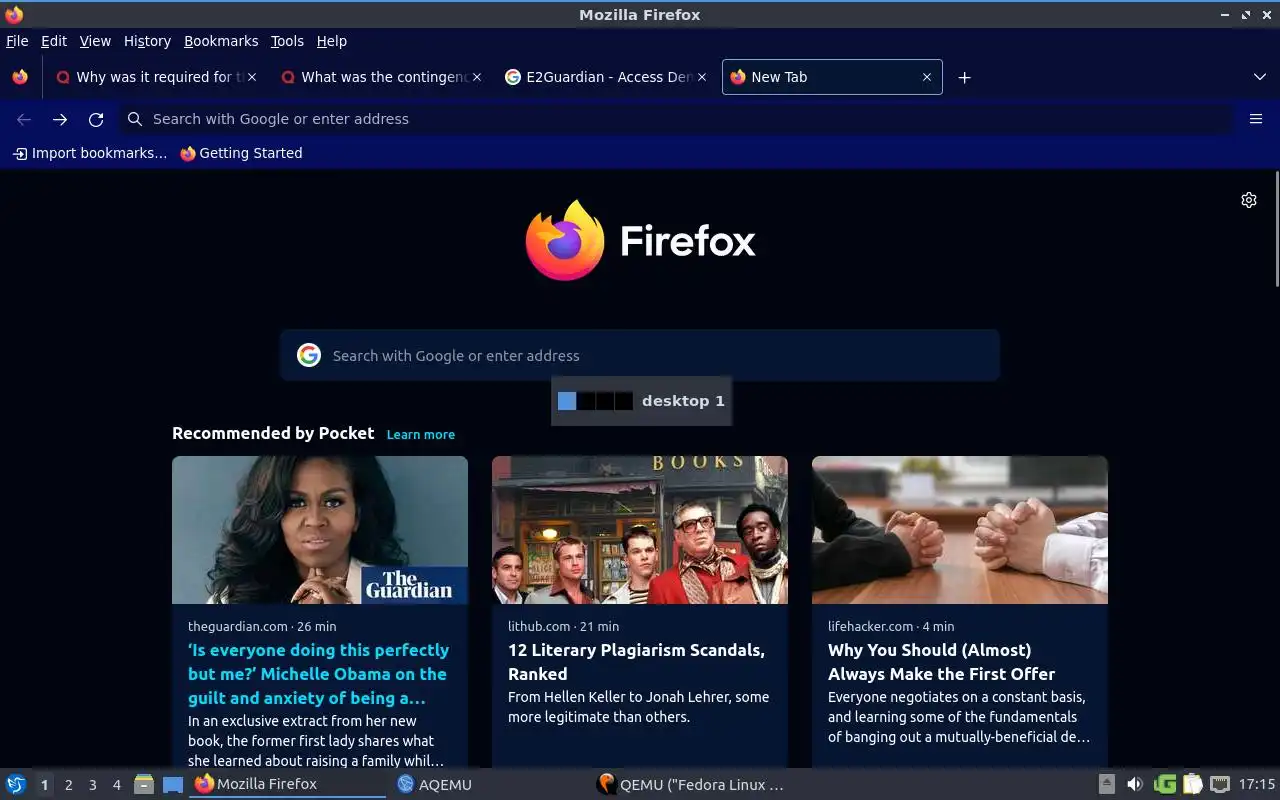This screenshot has height=800, width=1280.
Task: Open a new tab with plus button
Action: click(x=964, y=77)
